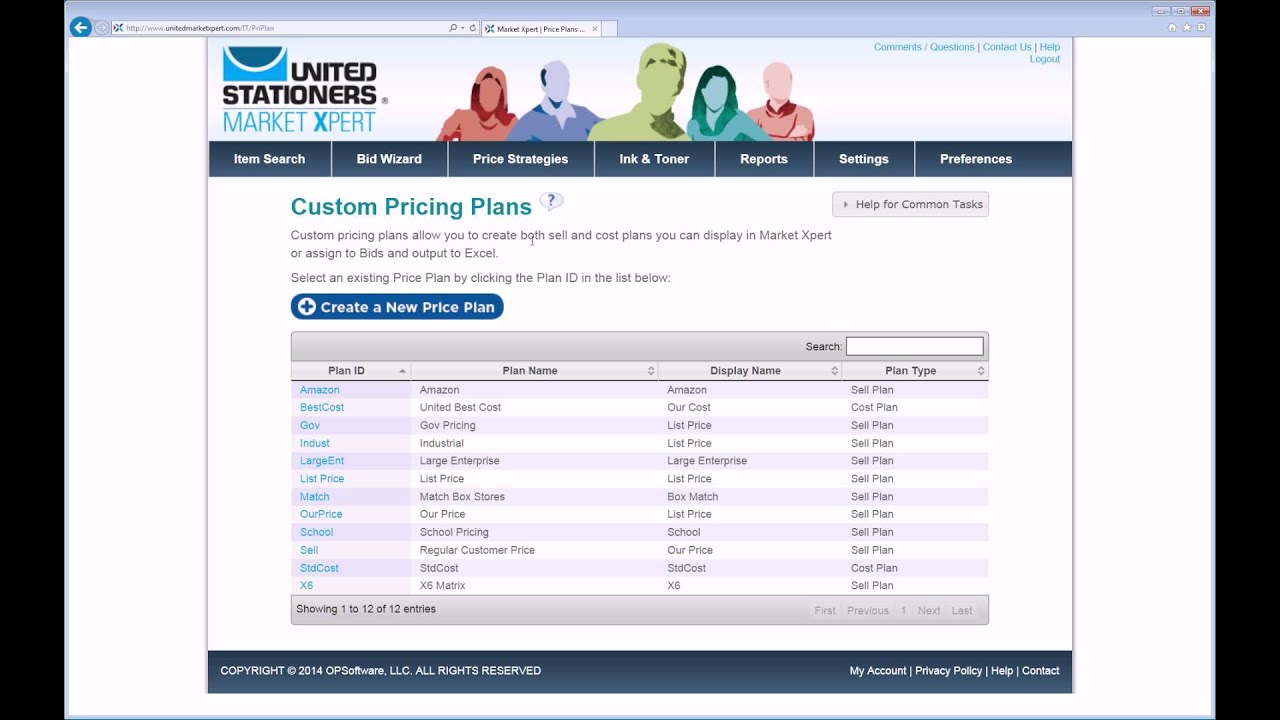This screenshot has width=1280, height=720.
Task: Click the browser back arrow button
Action: pyautogui.click(x=81, y=28)
